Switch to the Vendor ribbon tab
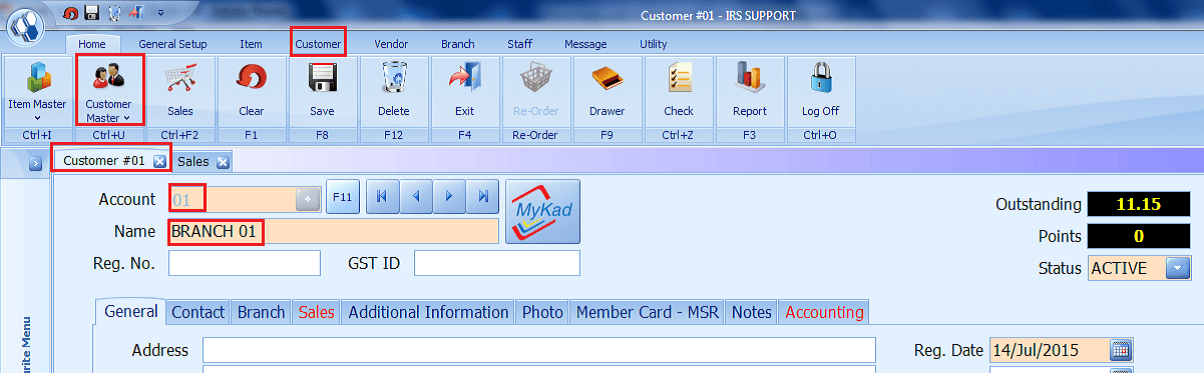This screenshot has height=373, width=1204. pyautogui.click(x=391, y=44)
